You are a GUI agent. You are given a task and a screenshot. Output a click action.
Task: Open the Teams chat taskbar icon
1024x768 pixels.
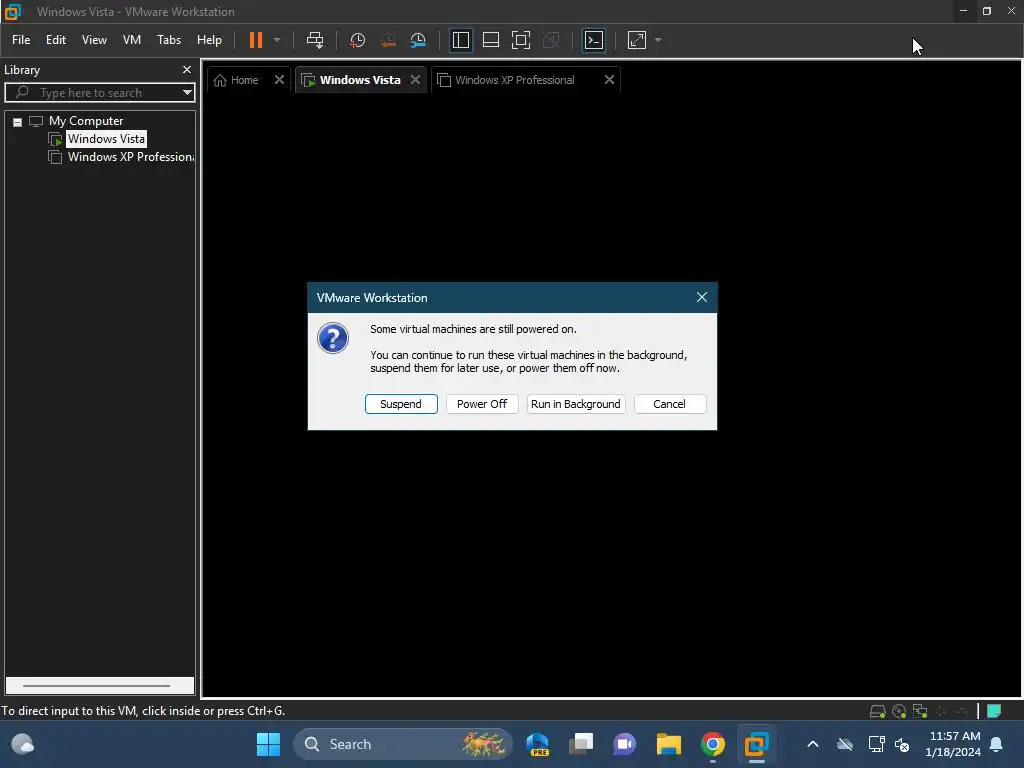coord(625,744)
